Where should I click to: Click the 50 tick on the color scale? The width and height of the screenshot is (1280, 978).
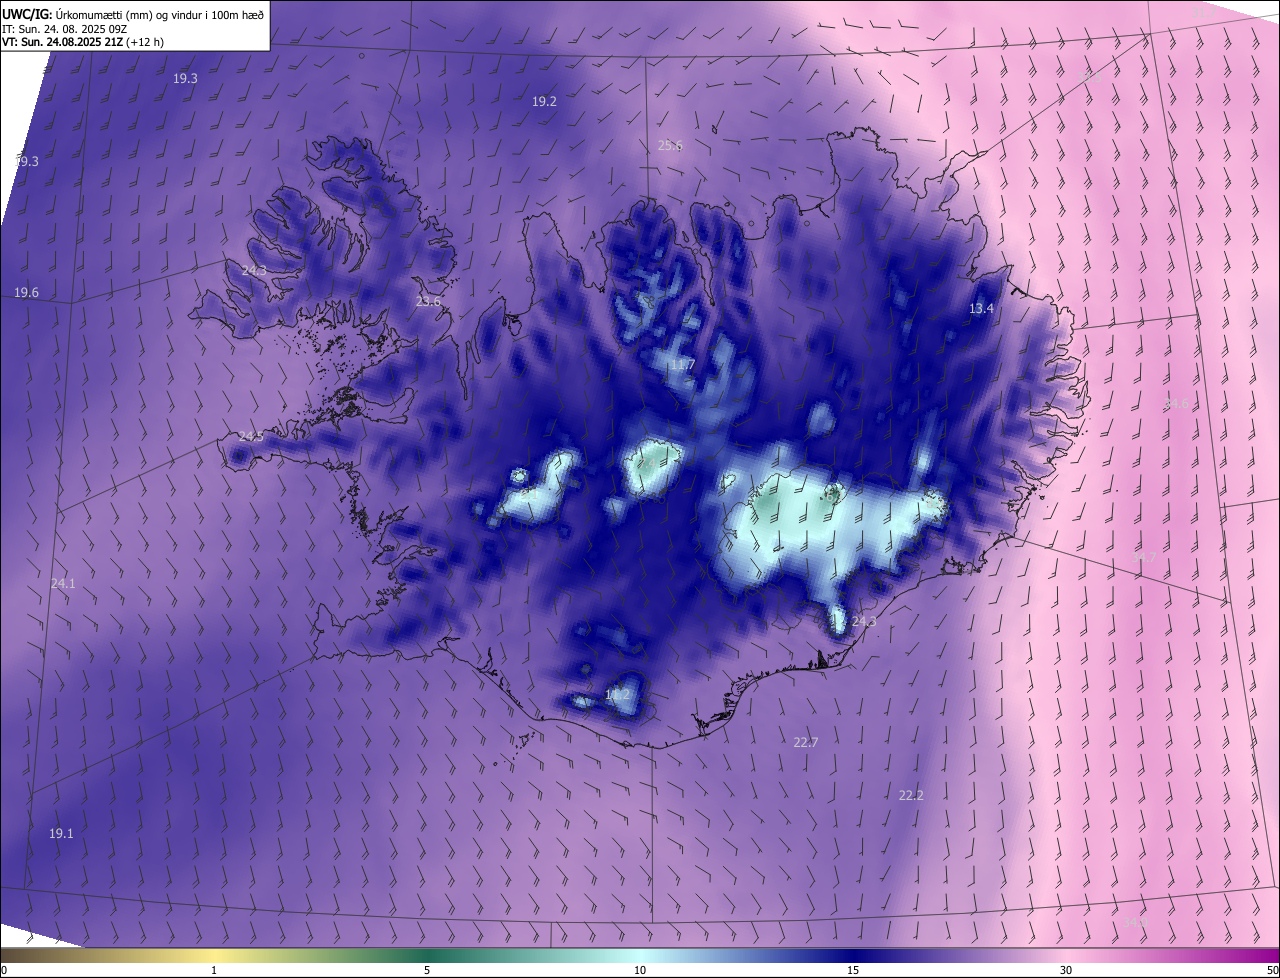coord(1272,970)
